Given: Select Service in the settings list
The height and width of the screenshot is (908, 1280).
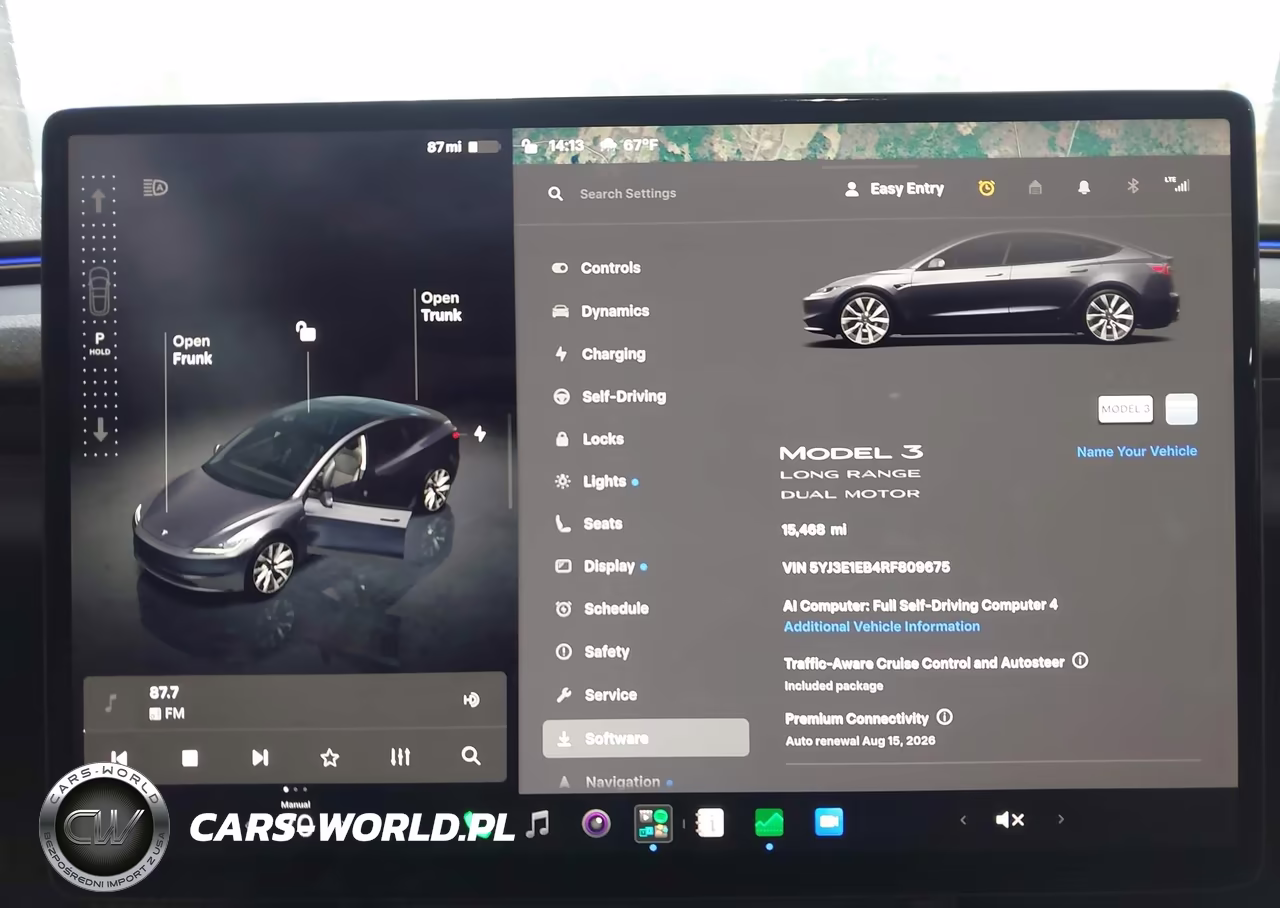Looking at the screenshot, I should (597, 695).
